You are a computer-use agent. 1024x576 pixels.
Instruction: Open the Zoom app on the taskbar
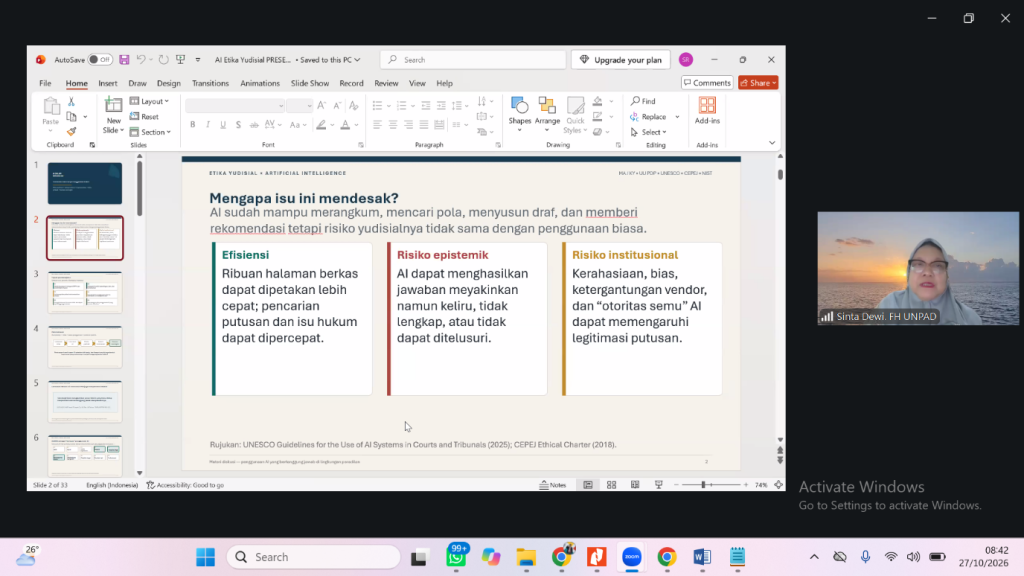[632, 557]
